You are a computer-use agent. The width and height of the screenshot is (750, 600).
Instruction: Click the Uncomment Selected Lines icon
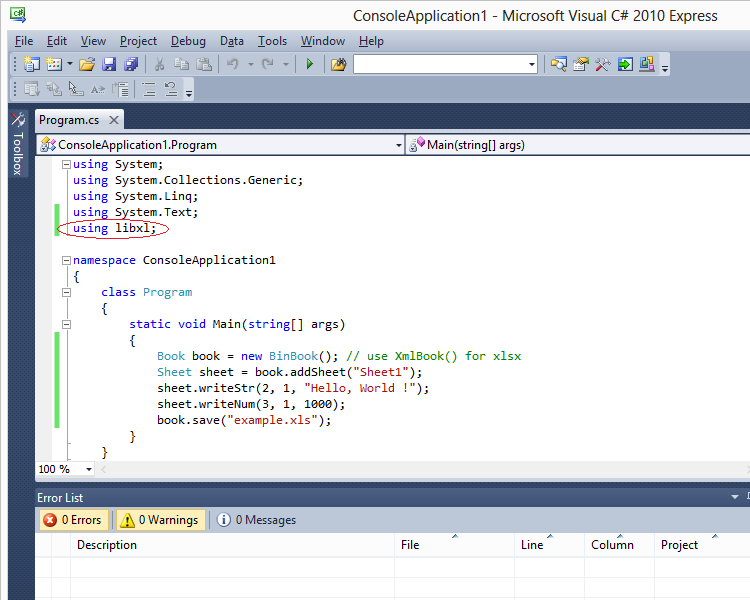click(171, 89)
